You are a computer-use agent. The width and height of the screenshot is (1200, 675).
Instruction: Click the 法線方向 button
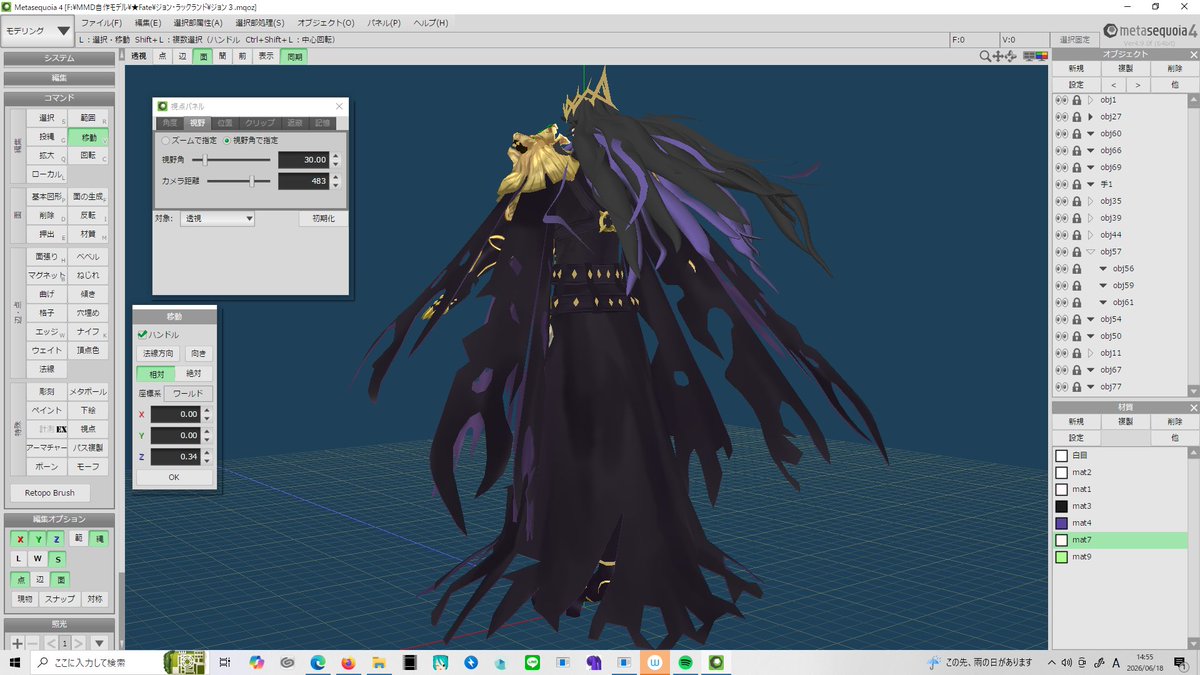pyautogui.click(x=156, y=353)
